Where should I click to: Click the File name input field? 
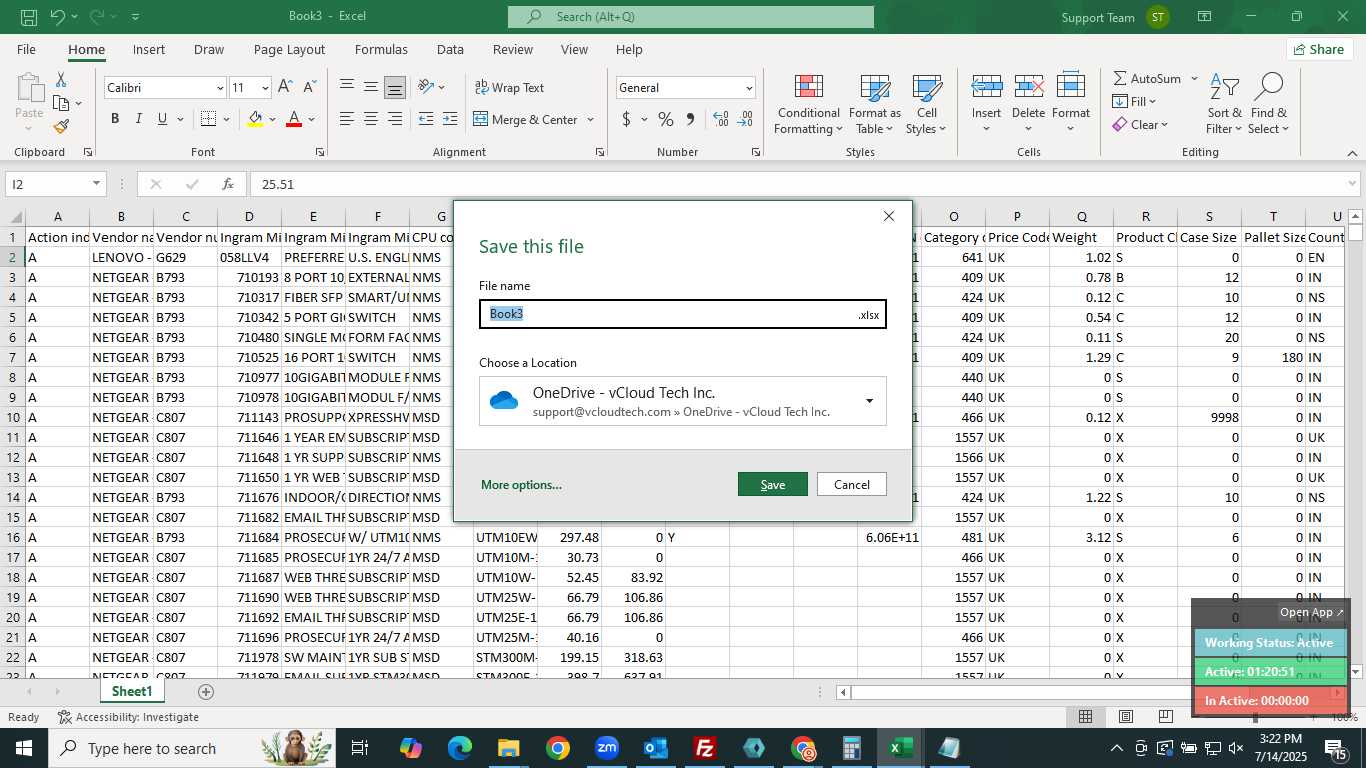click(x=683, y=314)
